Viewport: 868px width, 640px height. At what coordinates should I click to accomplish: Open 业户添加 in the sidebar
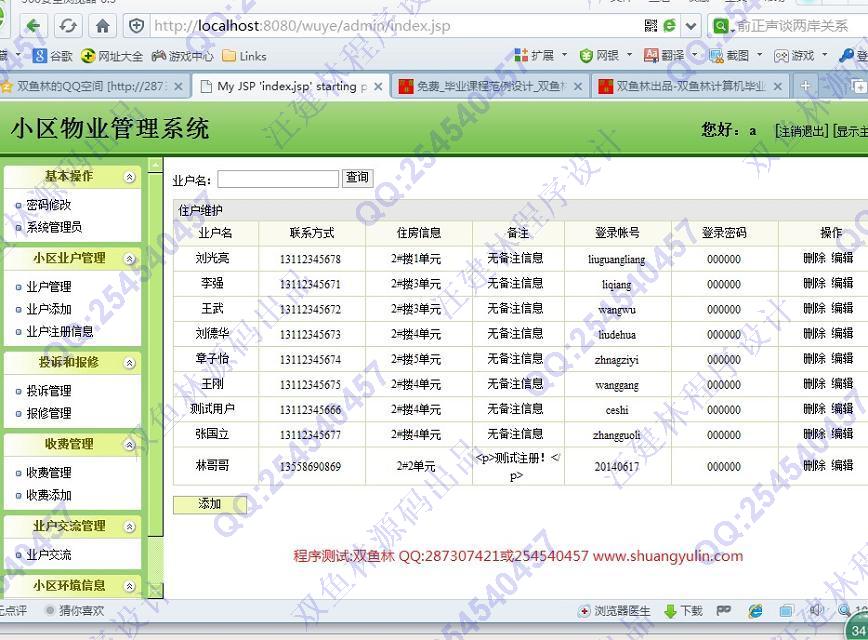[49, 309]
